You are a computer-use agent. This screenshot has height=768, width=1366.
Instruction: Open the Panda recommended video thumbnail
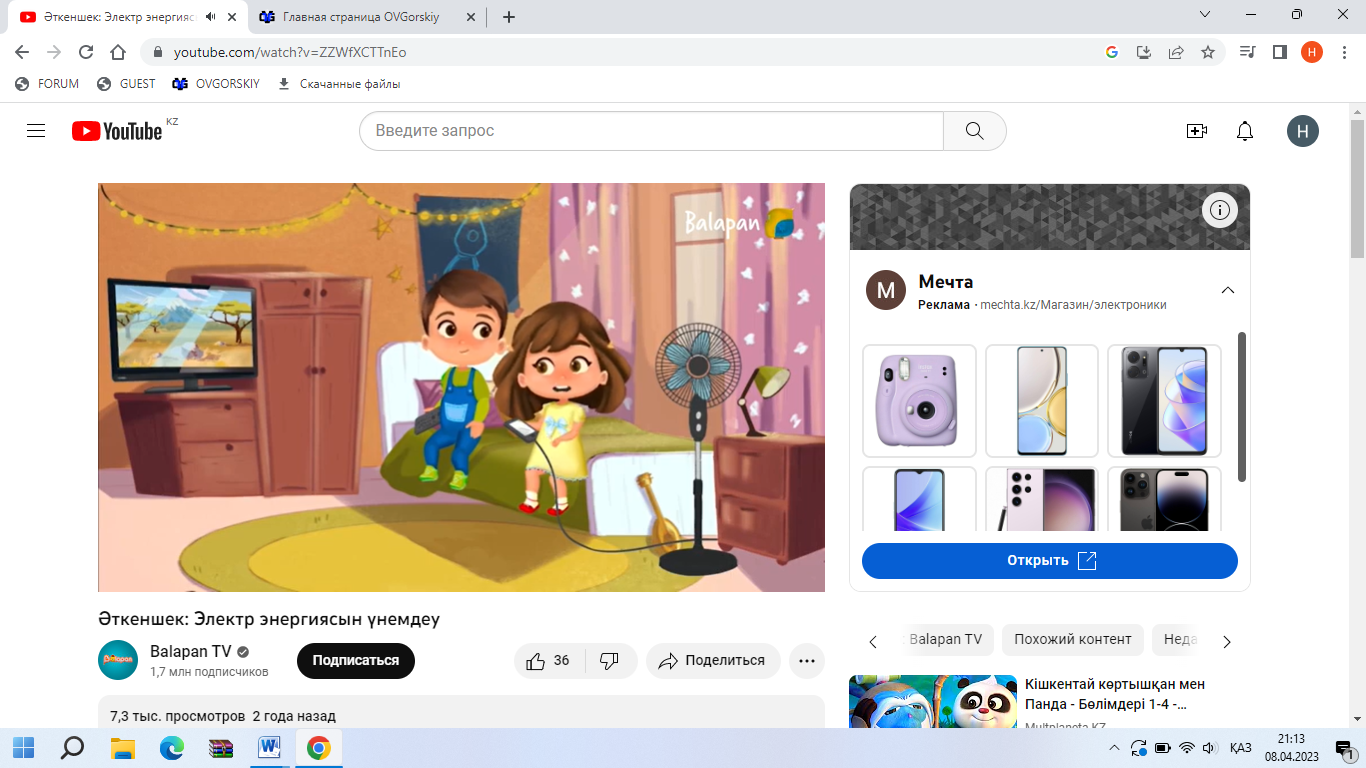(933, 701)
